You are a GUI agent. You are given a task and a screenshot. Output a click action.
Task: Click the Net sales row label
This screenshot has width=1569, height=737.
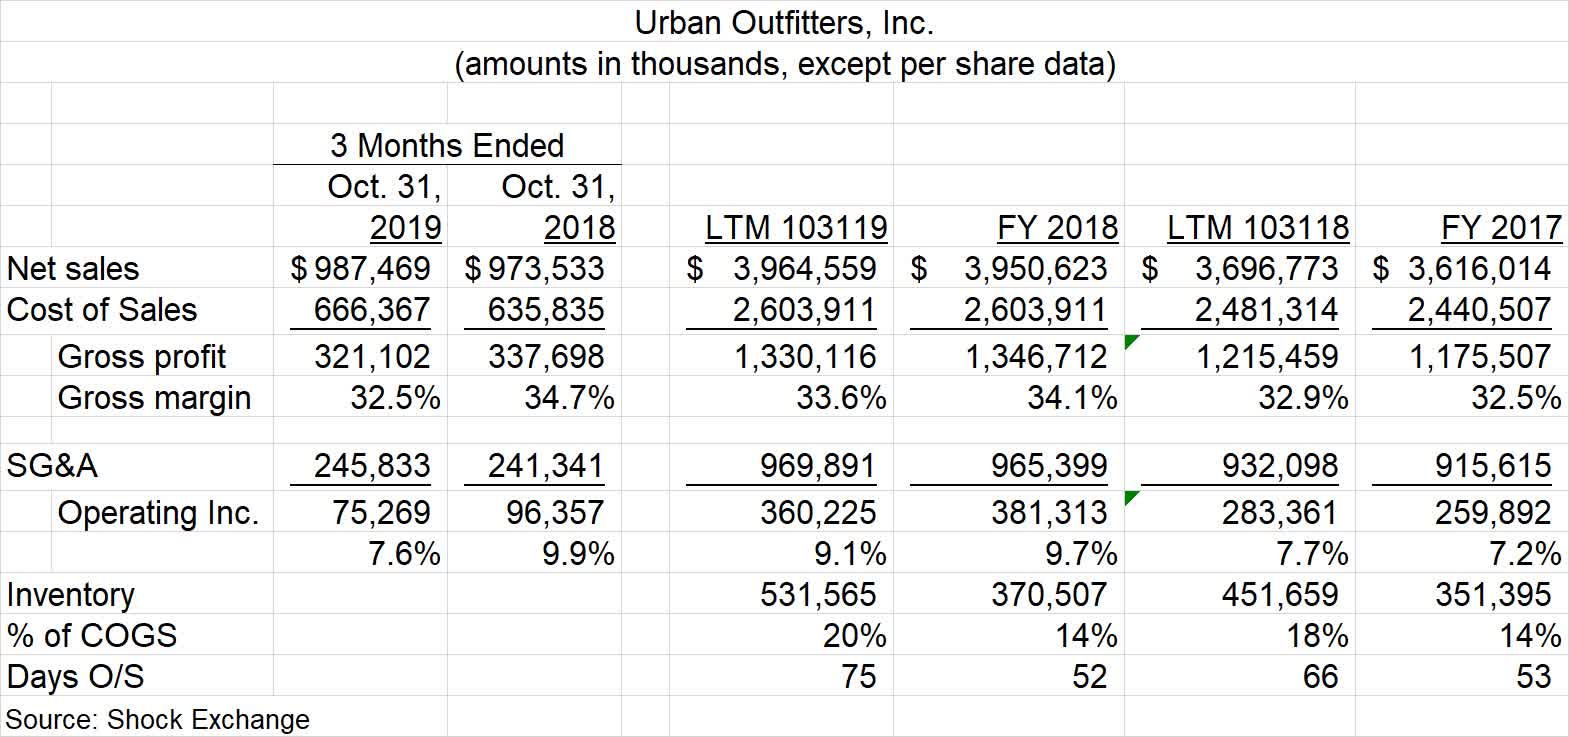pos(73,269)
